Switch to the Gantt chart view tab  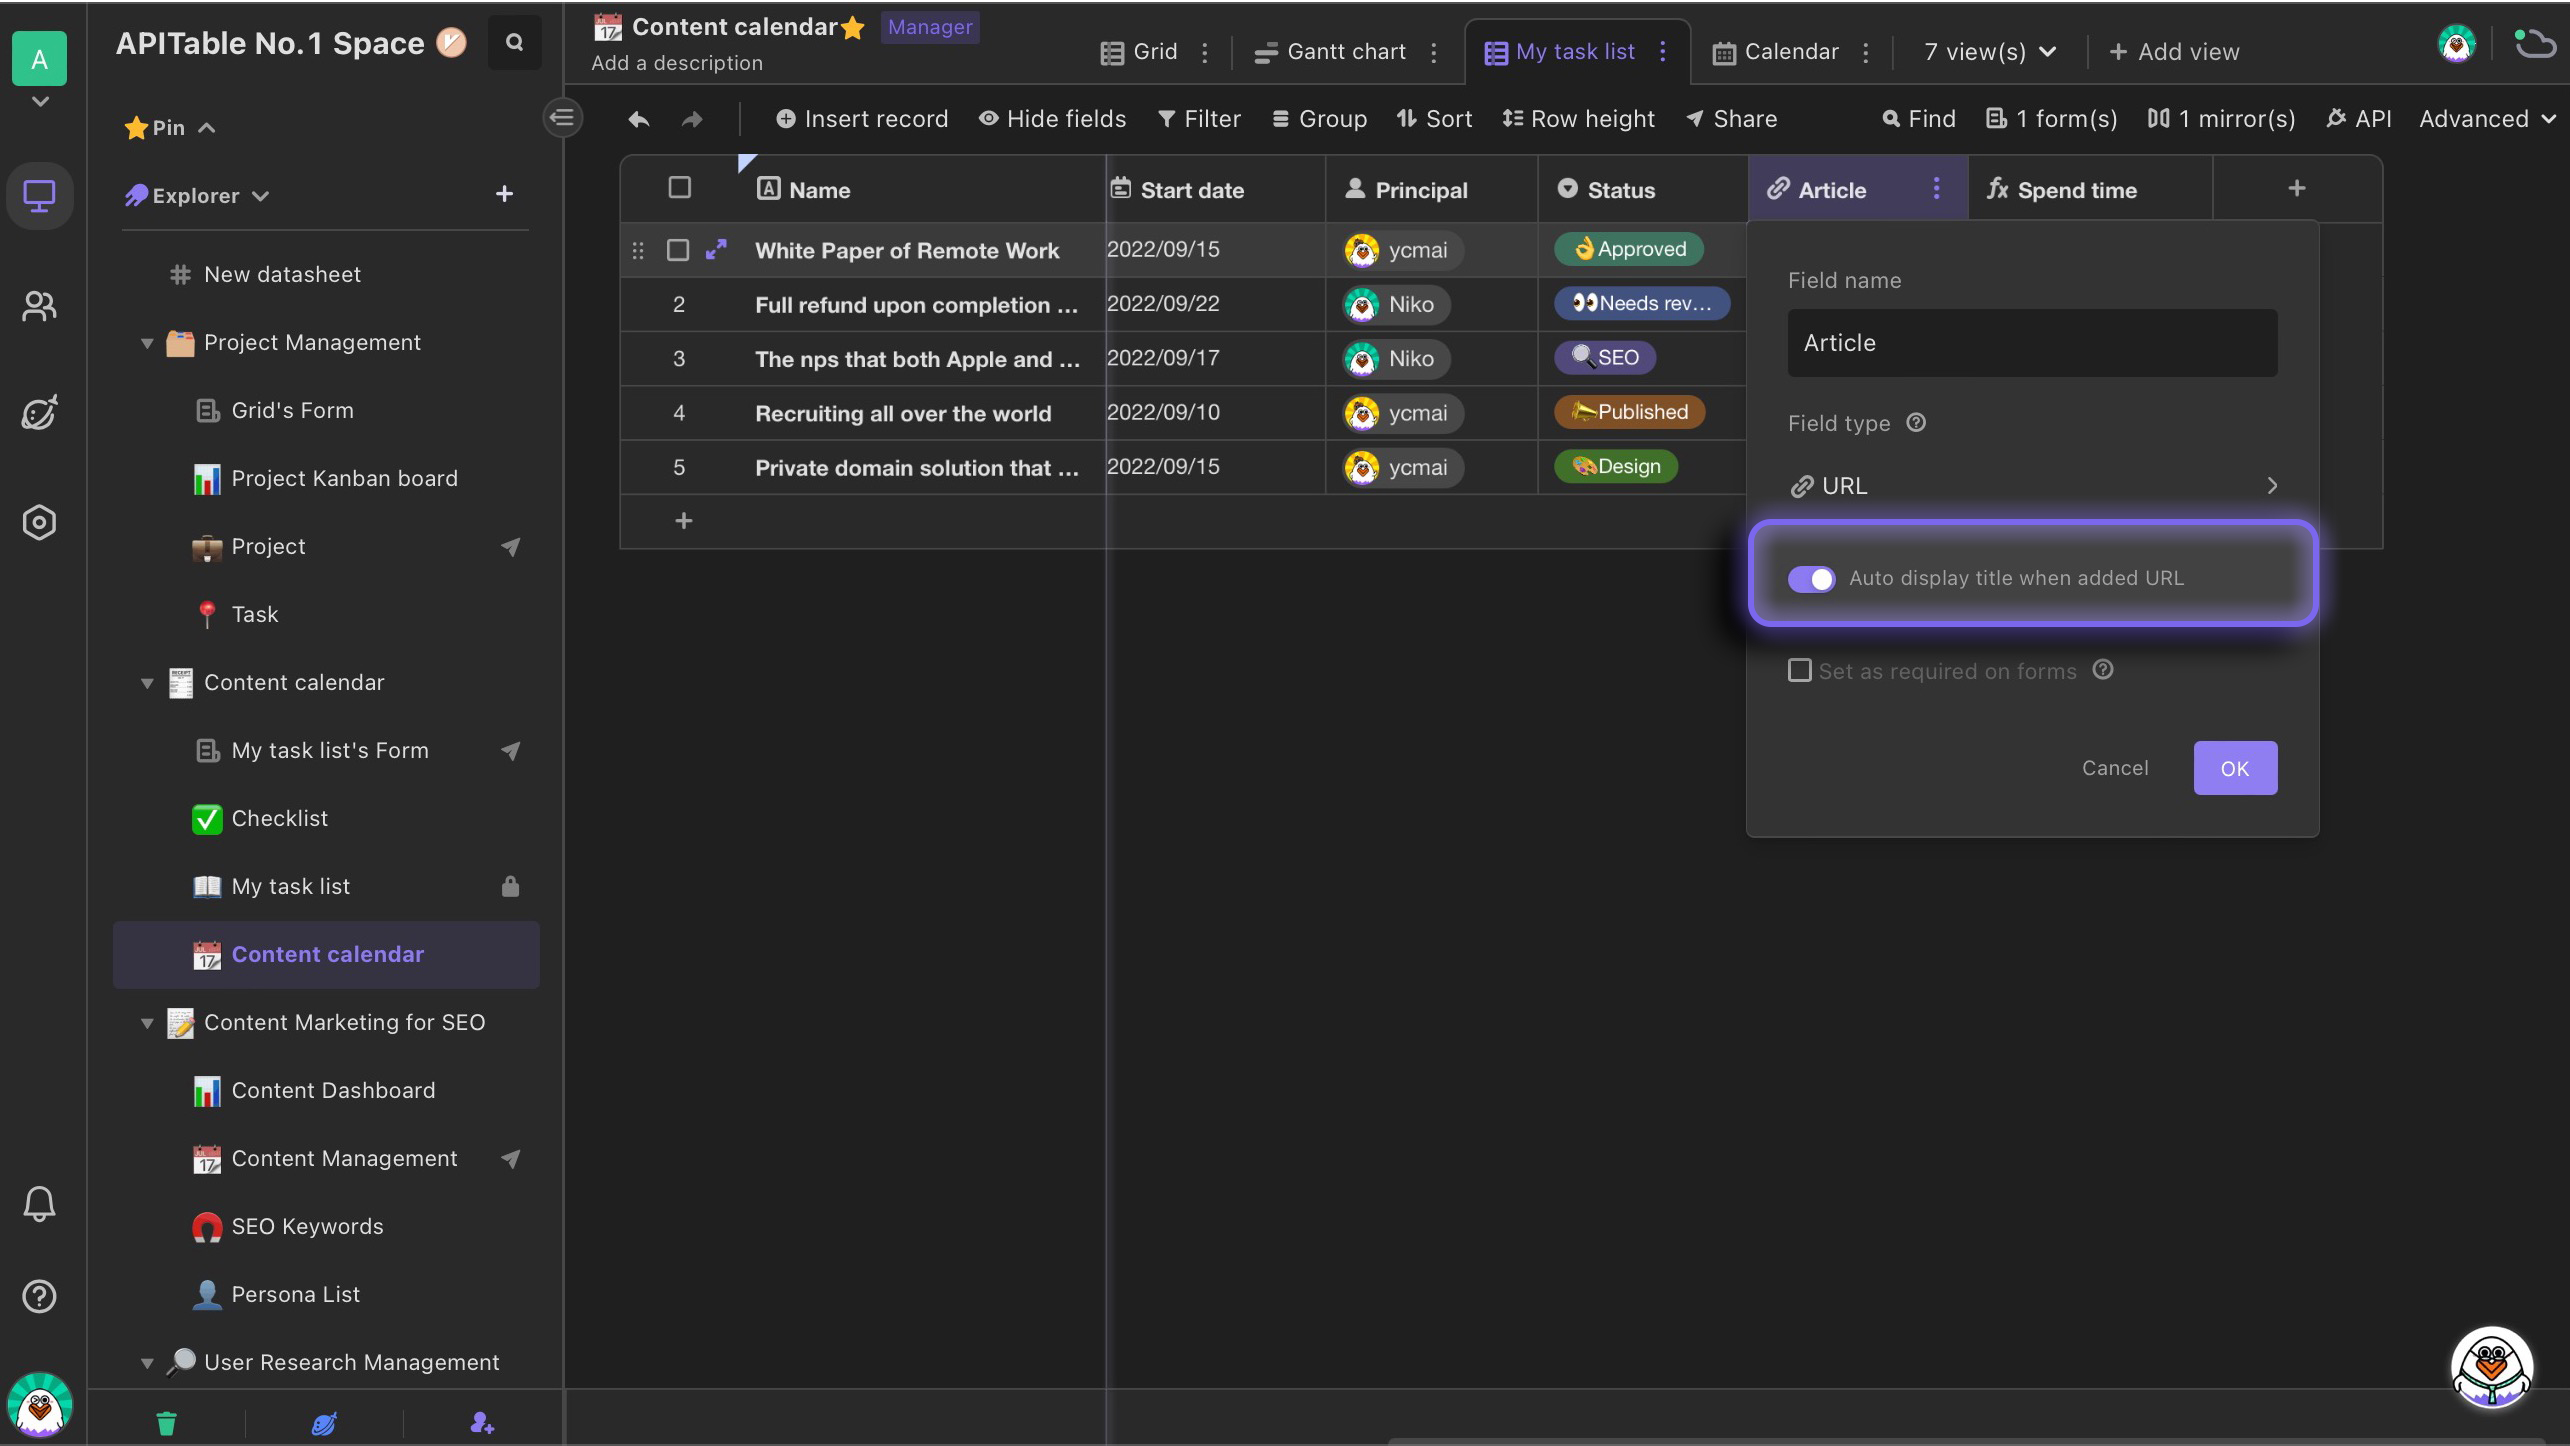[x=1347, y=51]
